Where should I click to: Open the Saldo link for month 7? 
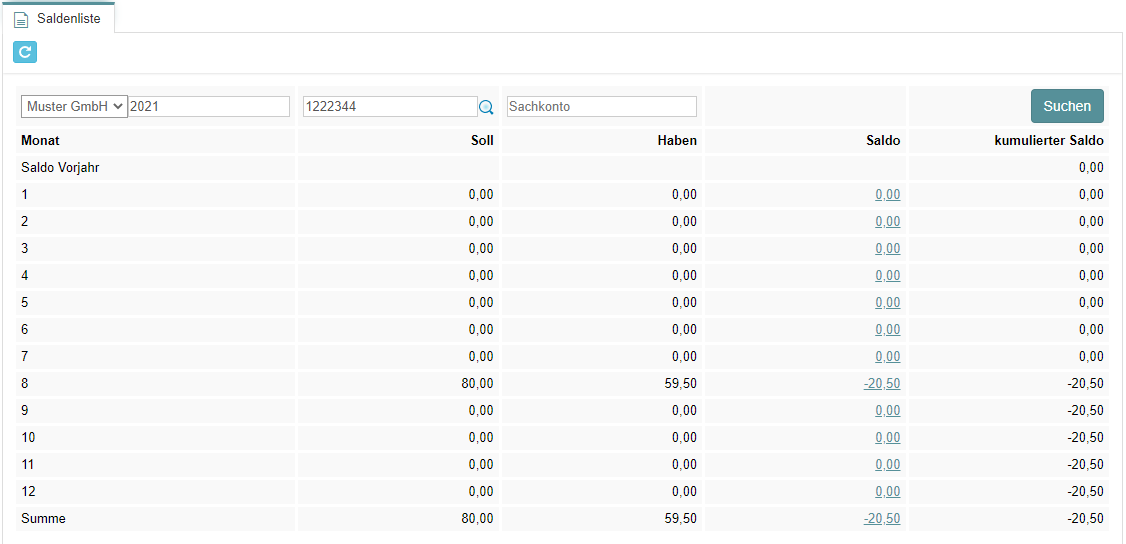(888, 357)
